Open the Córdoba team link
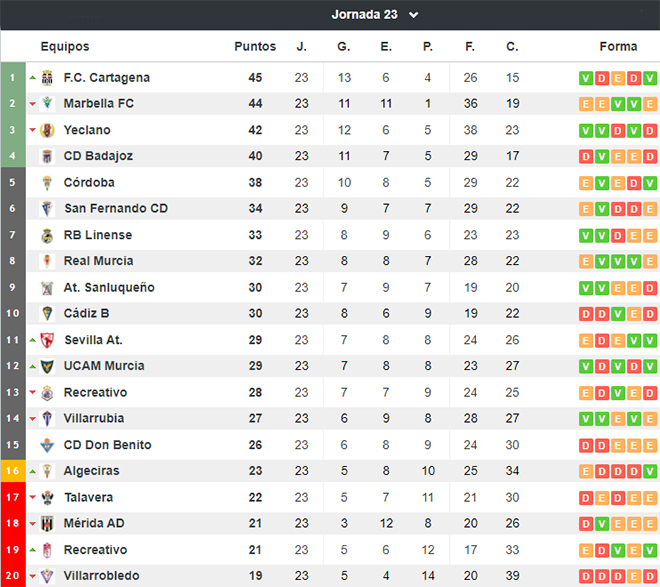The height and width of the screenshot is (587, 660). [89, 183]
